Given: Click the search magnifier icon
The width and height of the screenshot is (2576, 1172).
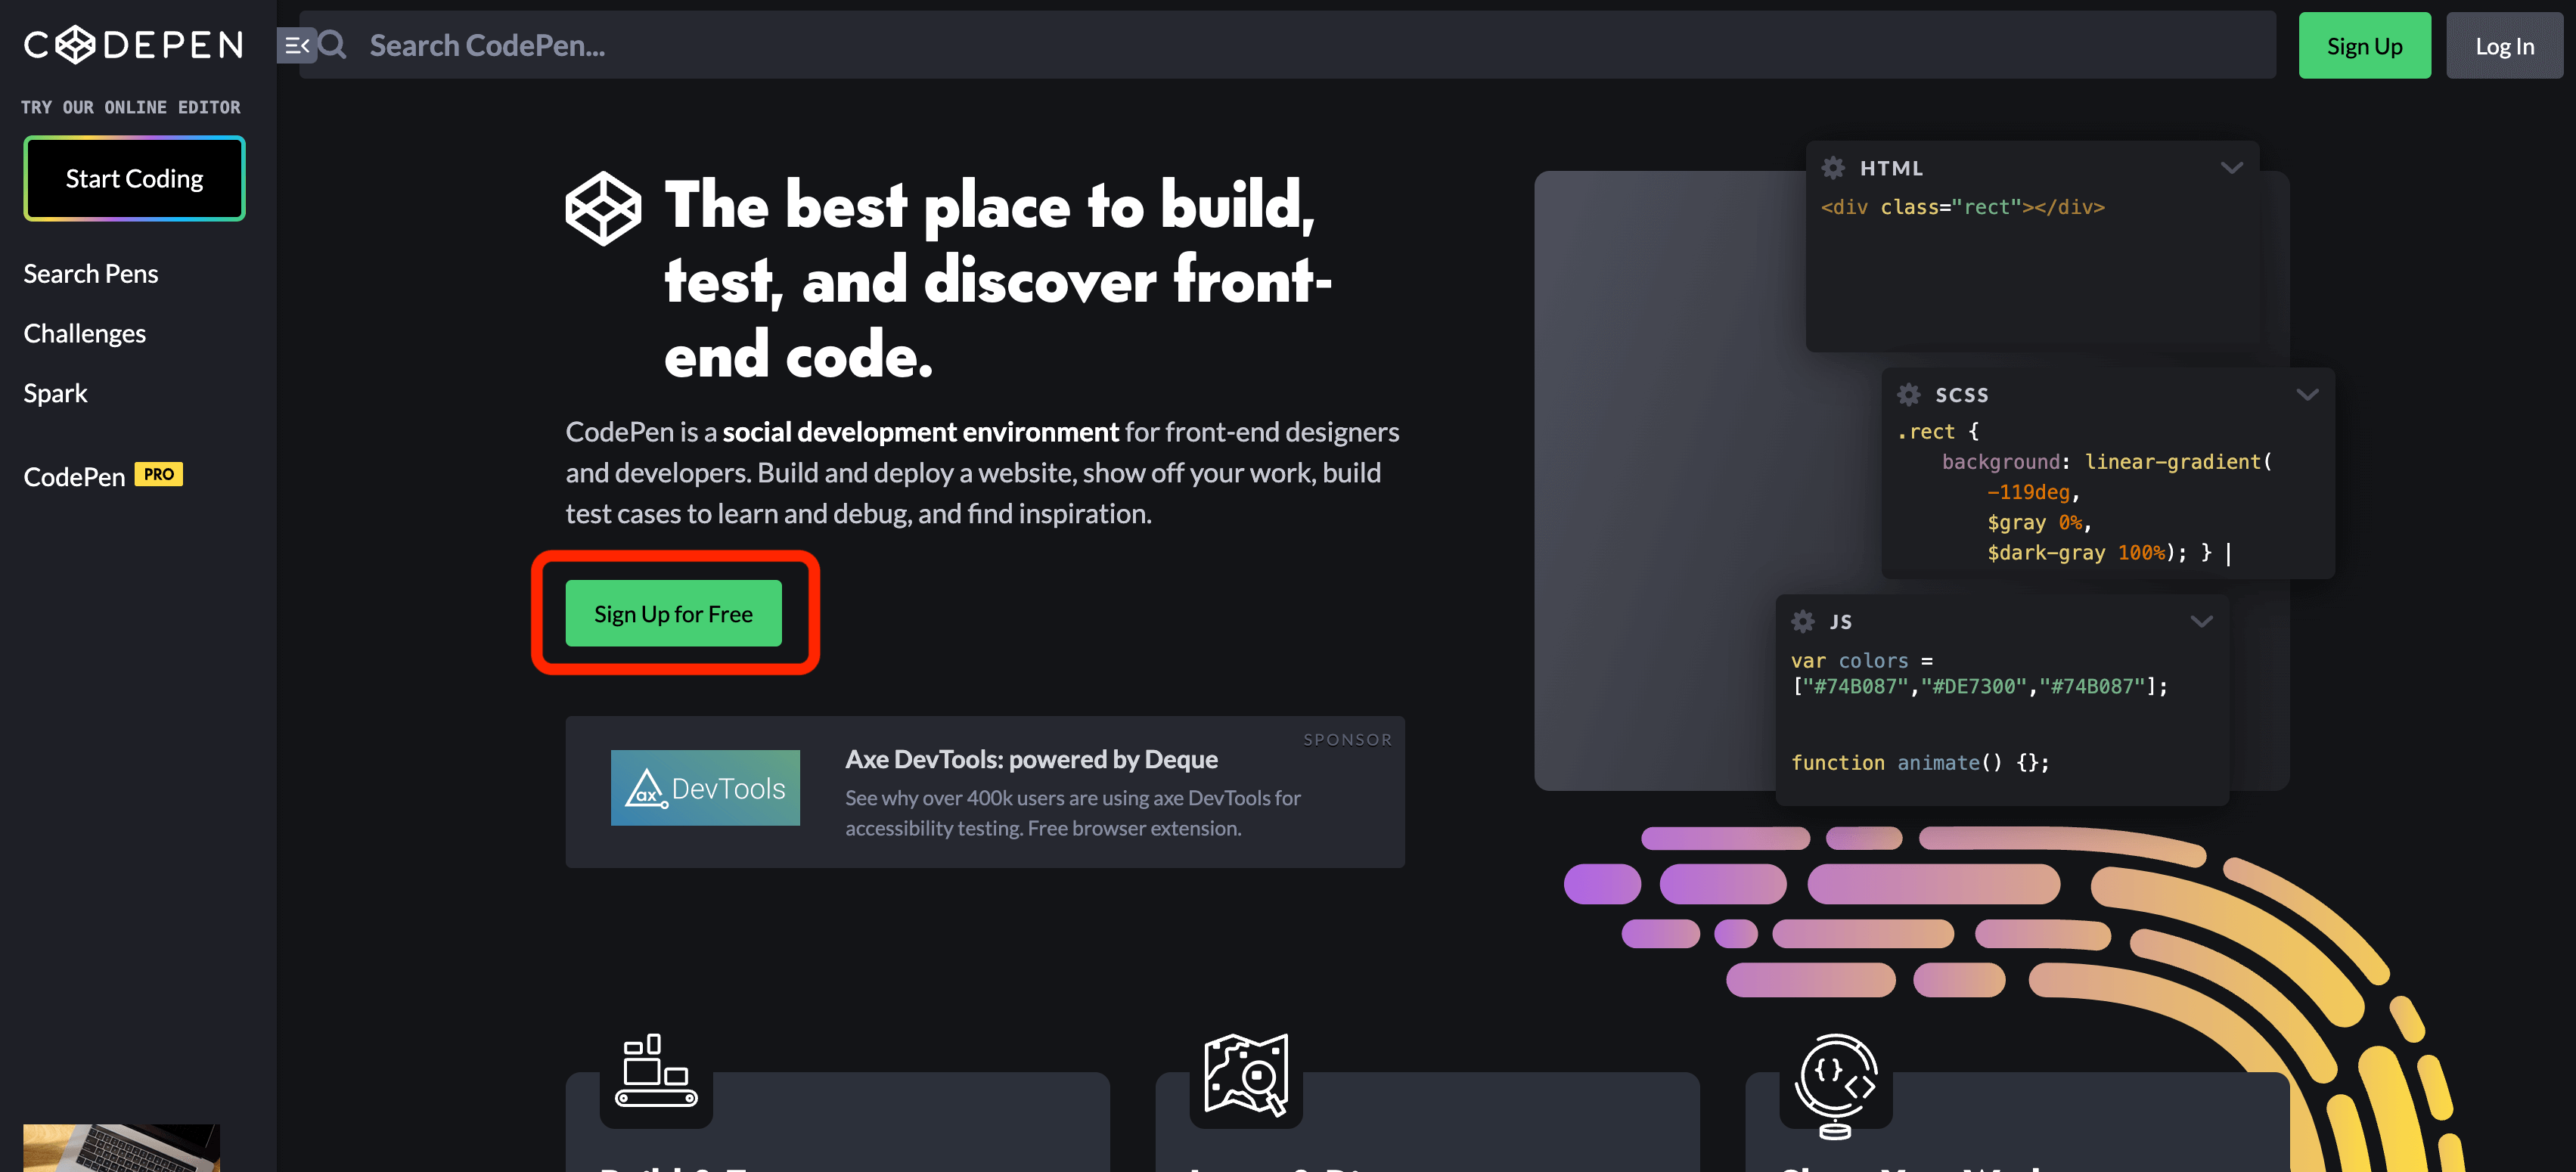Looking at the screenshot, I should 332,45.
